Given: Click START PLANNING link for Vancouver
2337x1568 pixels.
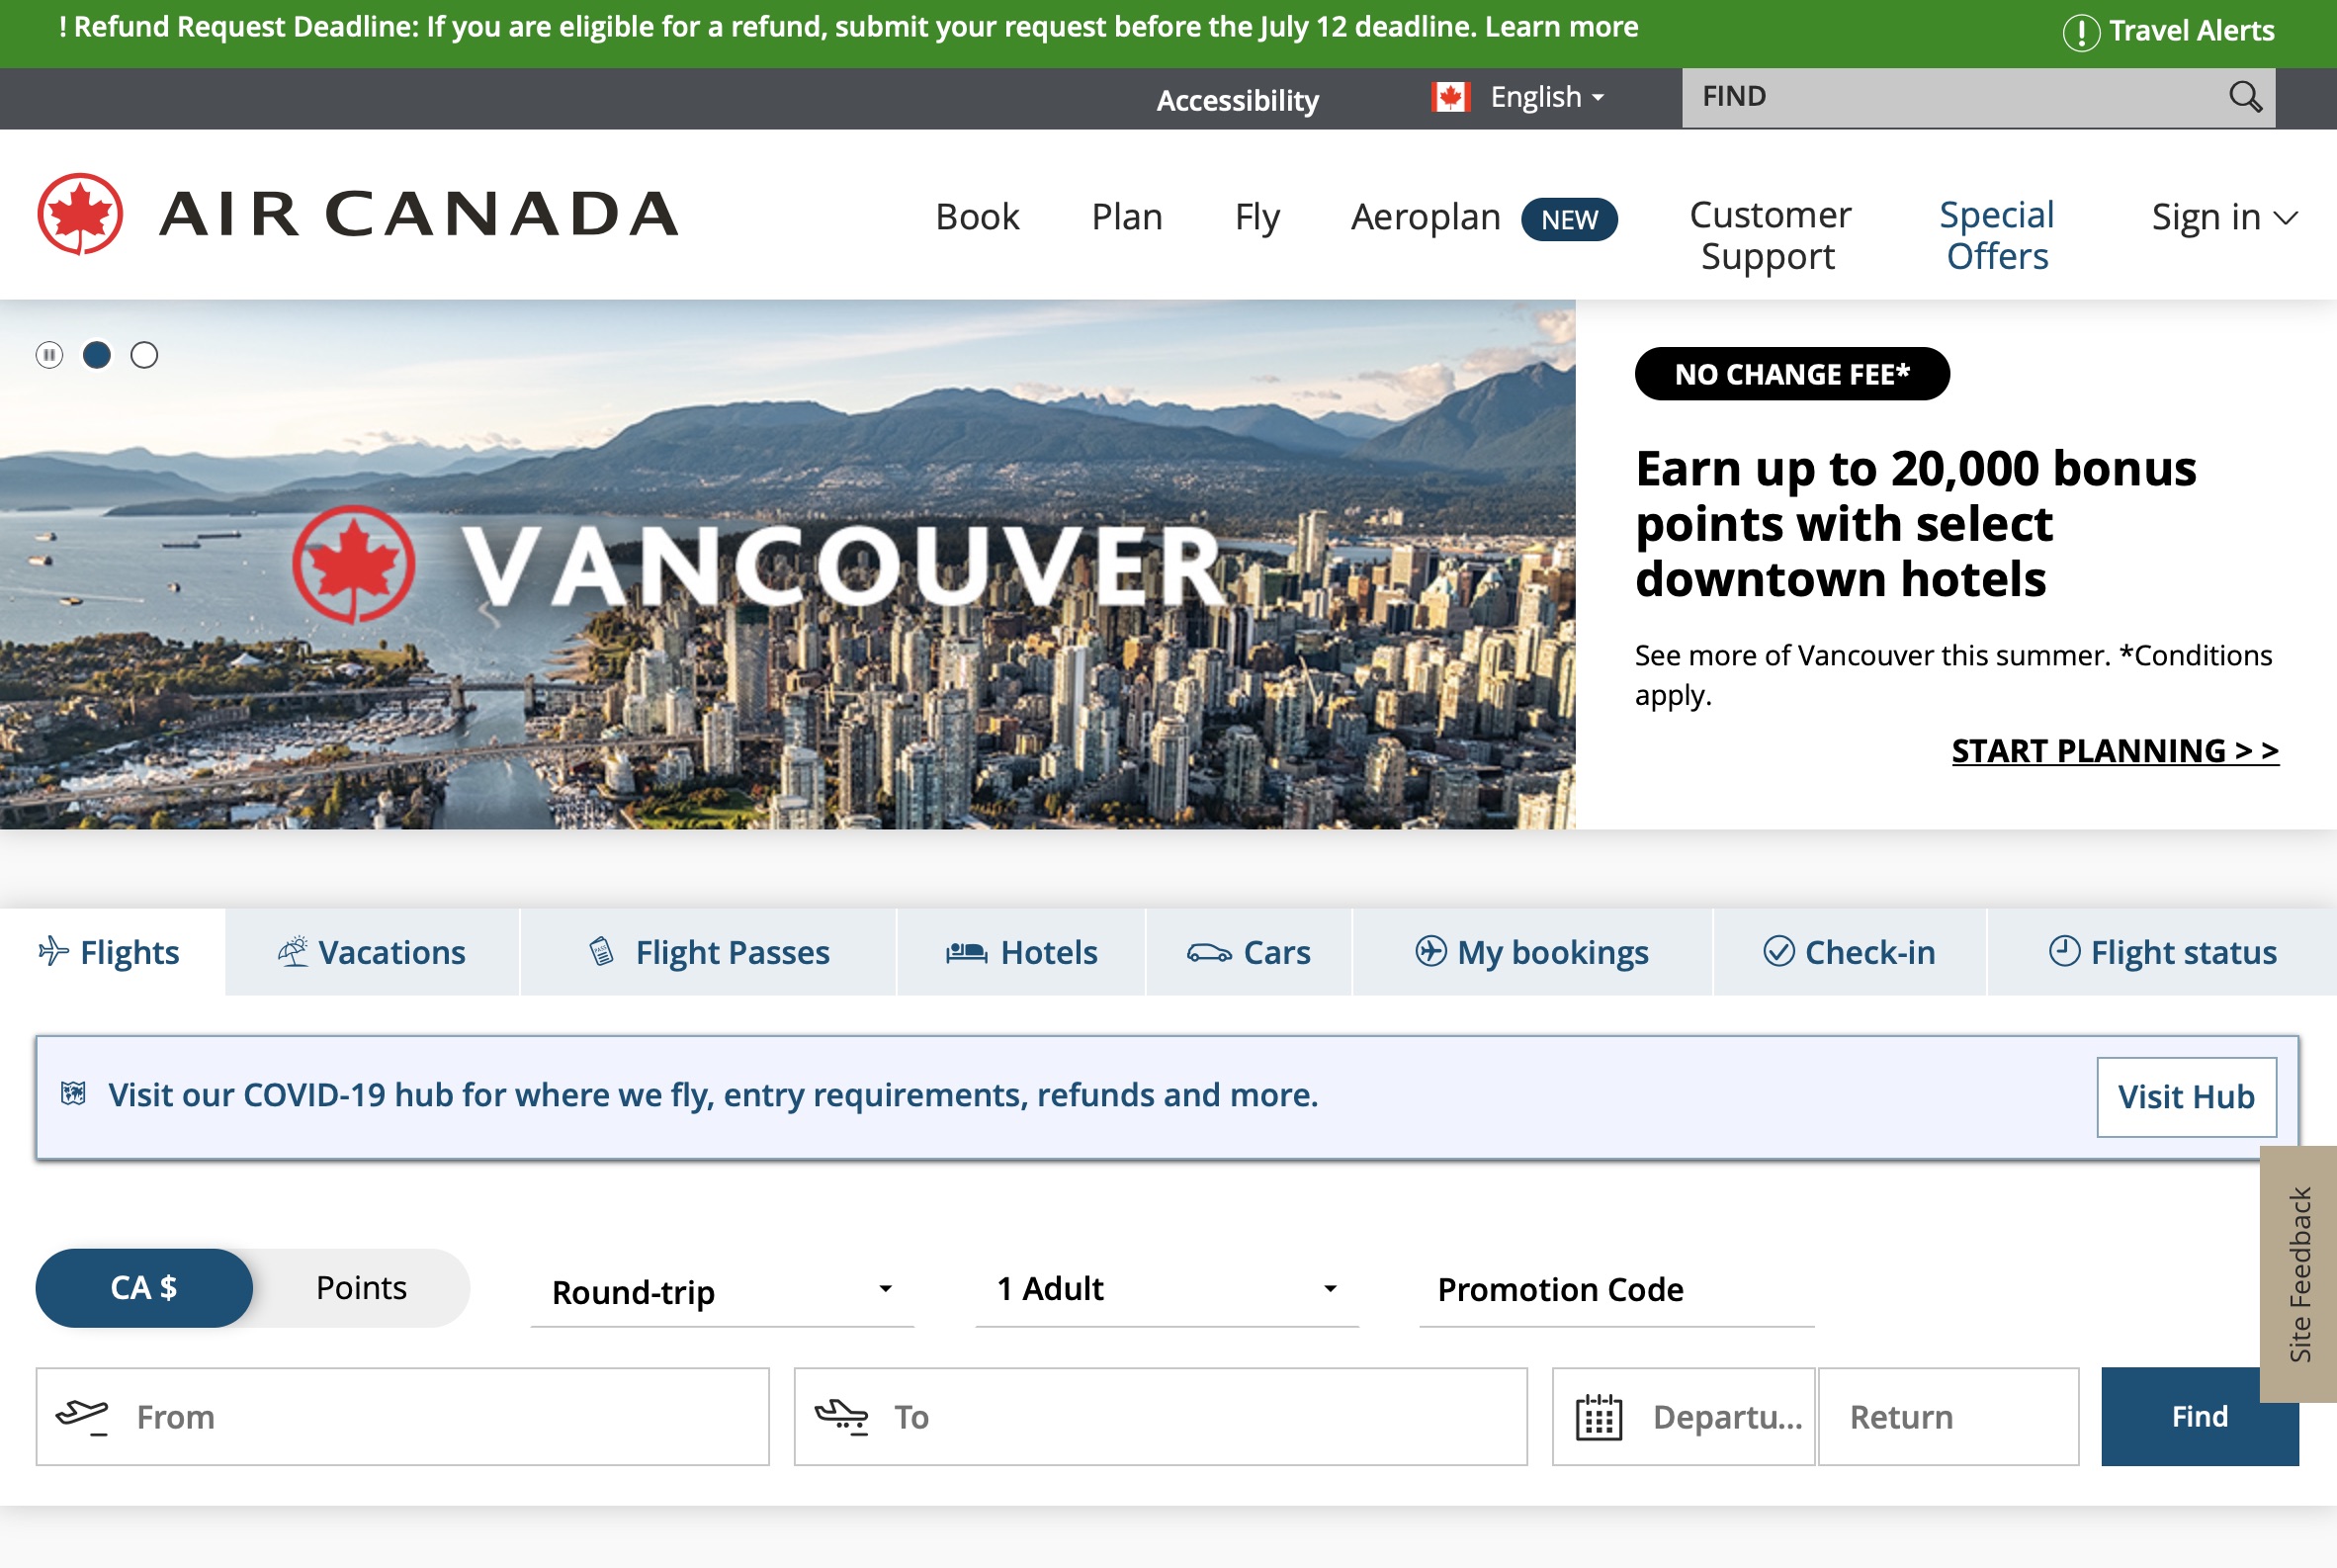Looking at the screenshot, I should 2117,750.
